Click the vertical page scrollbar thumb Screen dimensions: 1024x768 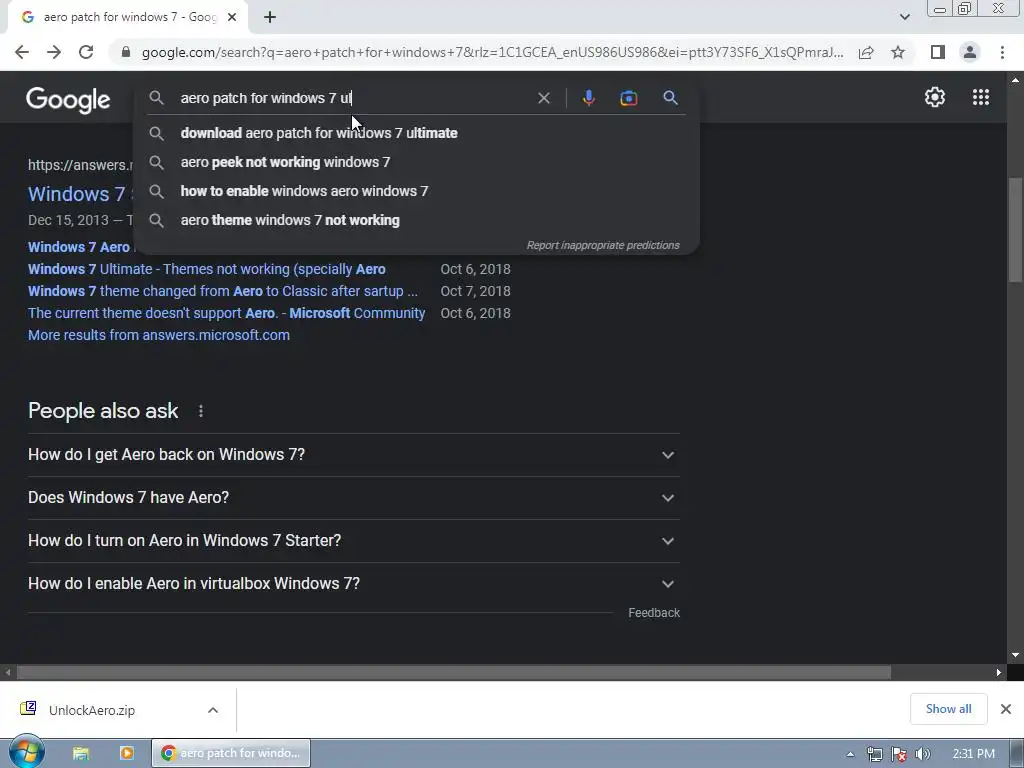tap(1016, 230)
